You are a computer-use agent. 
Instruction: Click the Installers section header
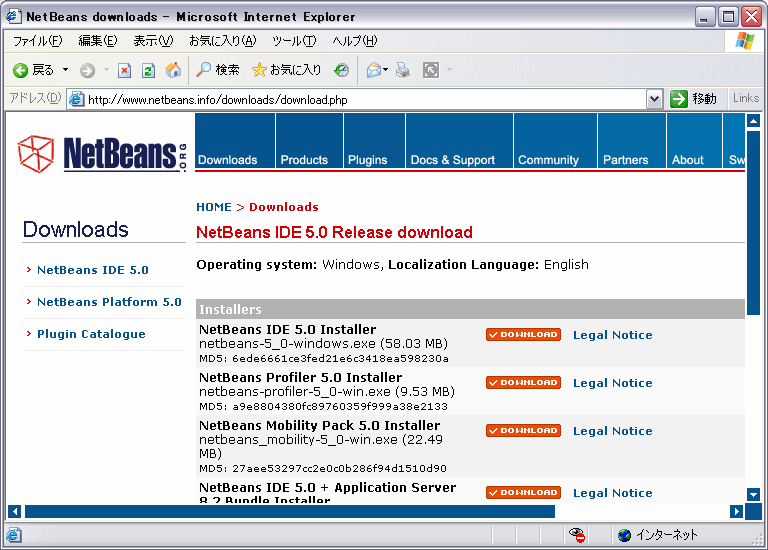tap(470, 309)
